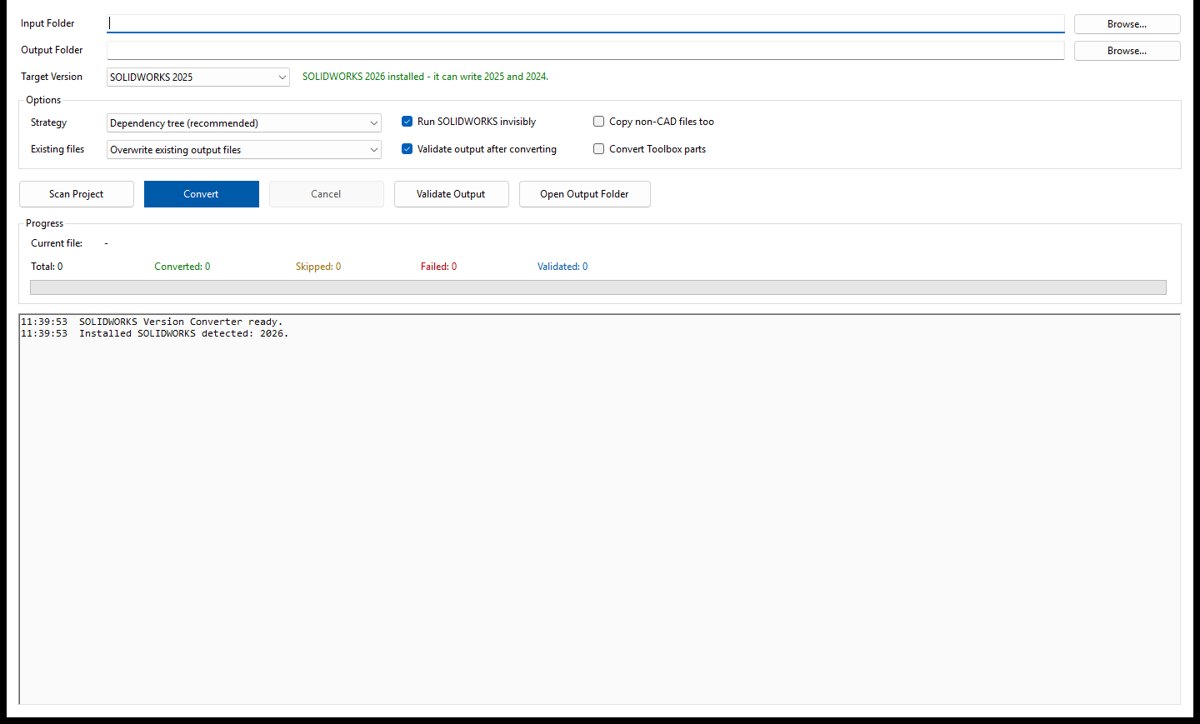Image resolution: width=1200 pixels, height=724 pixels.
Task: Click the Validate Output button
Action: [451, 194]
